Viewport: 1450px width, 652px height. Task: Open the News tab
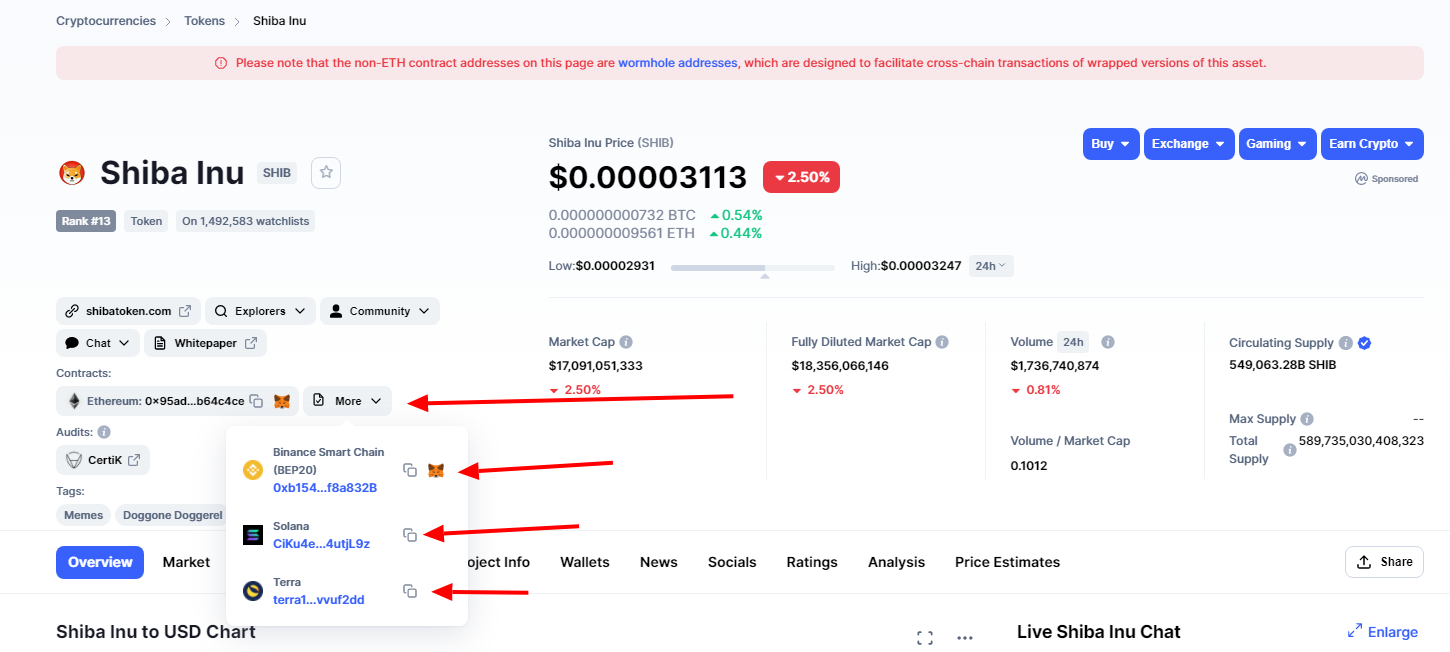659,562
